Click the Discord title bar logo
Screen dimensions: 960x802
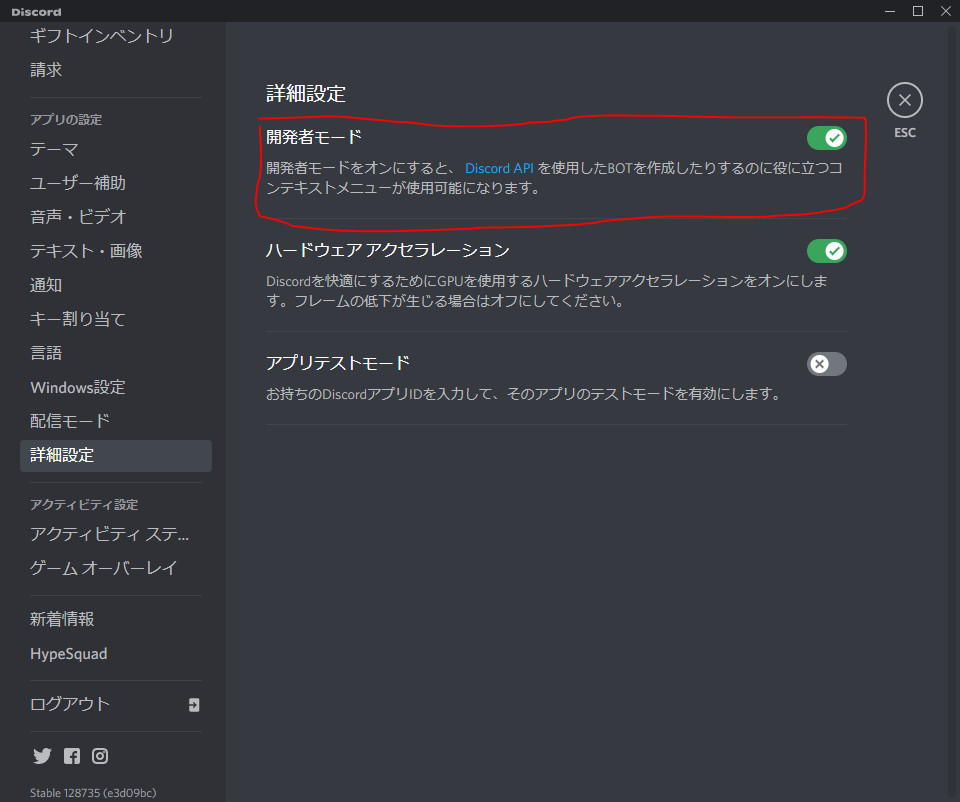point(36,12)
